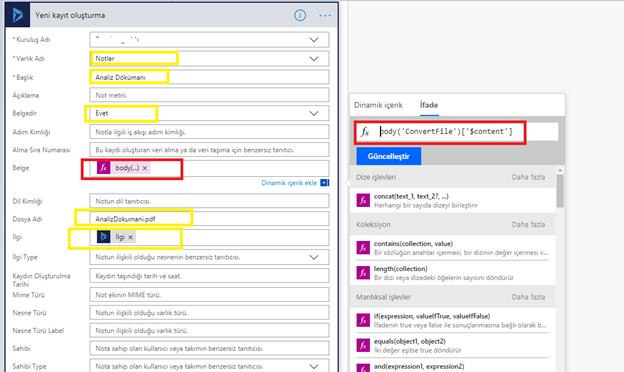Click the Sahibi input field
624x372 pixels.
click(x=209, y=349)
